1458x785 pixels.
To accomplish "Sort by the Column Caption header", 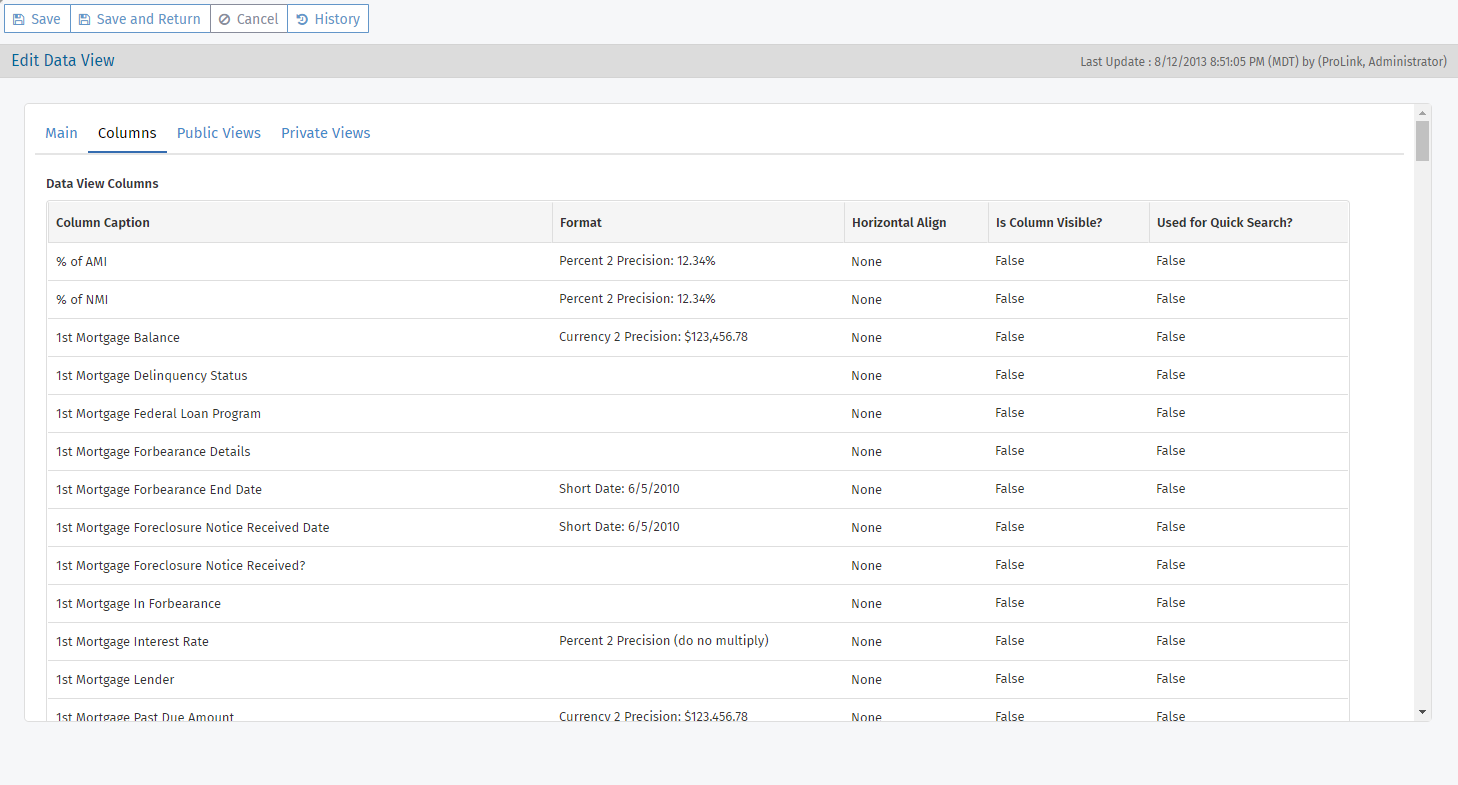I will pos(103,222).
